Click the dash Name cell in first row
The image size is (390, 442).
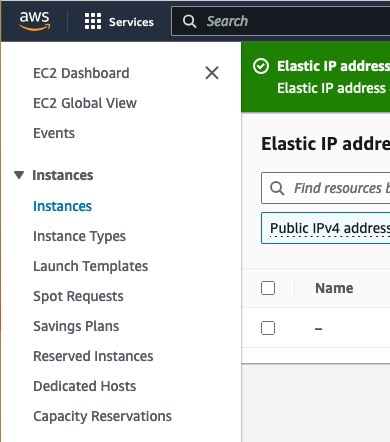318,329
